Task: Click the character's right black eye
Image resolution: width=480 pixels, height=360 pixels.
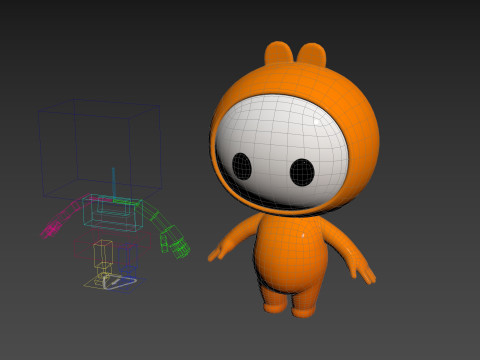Action: 302,172
